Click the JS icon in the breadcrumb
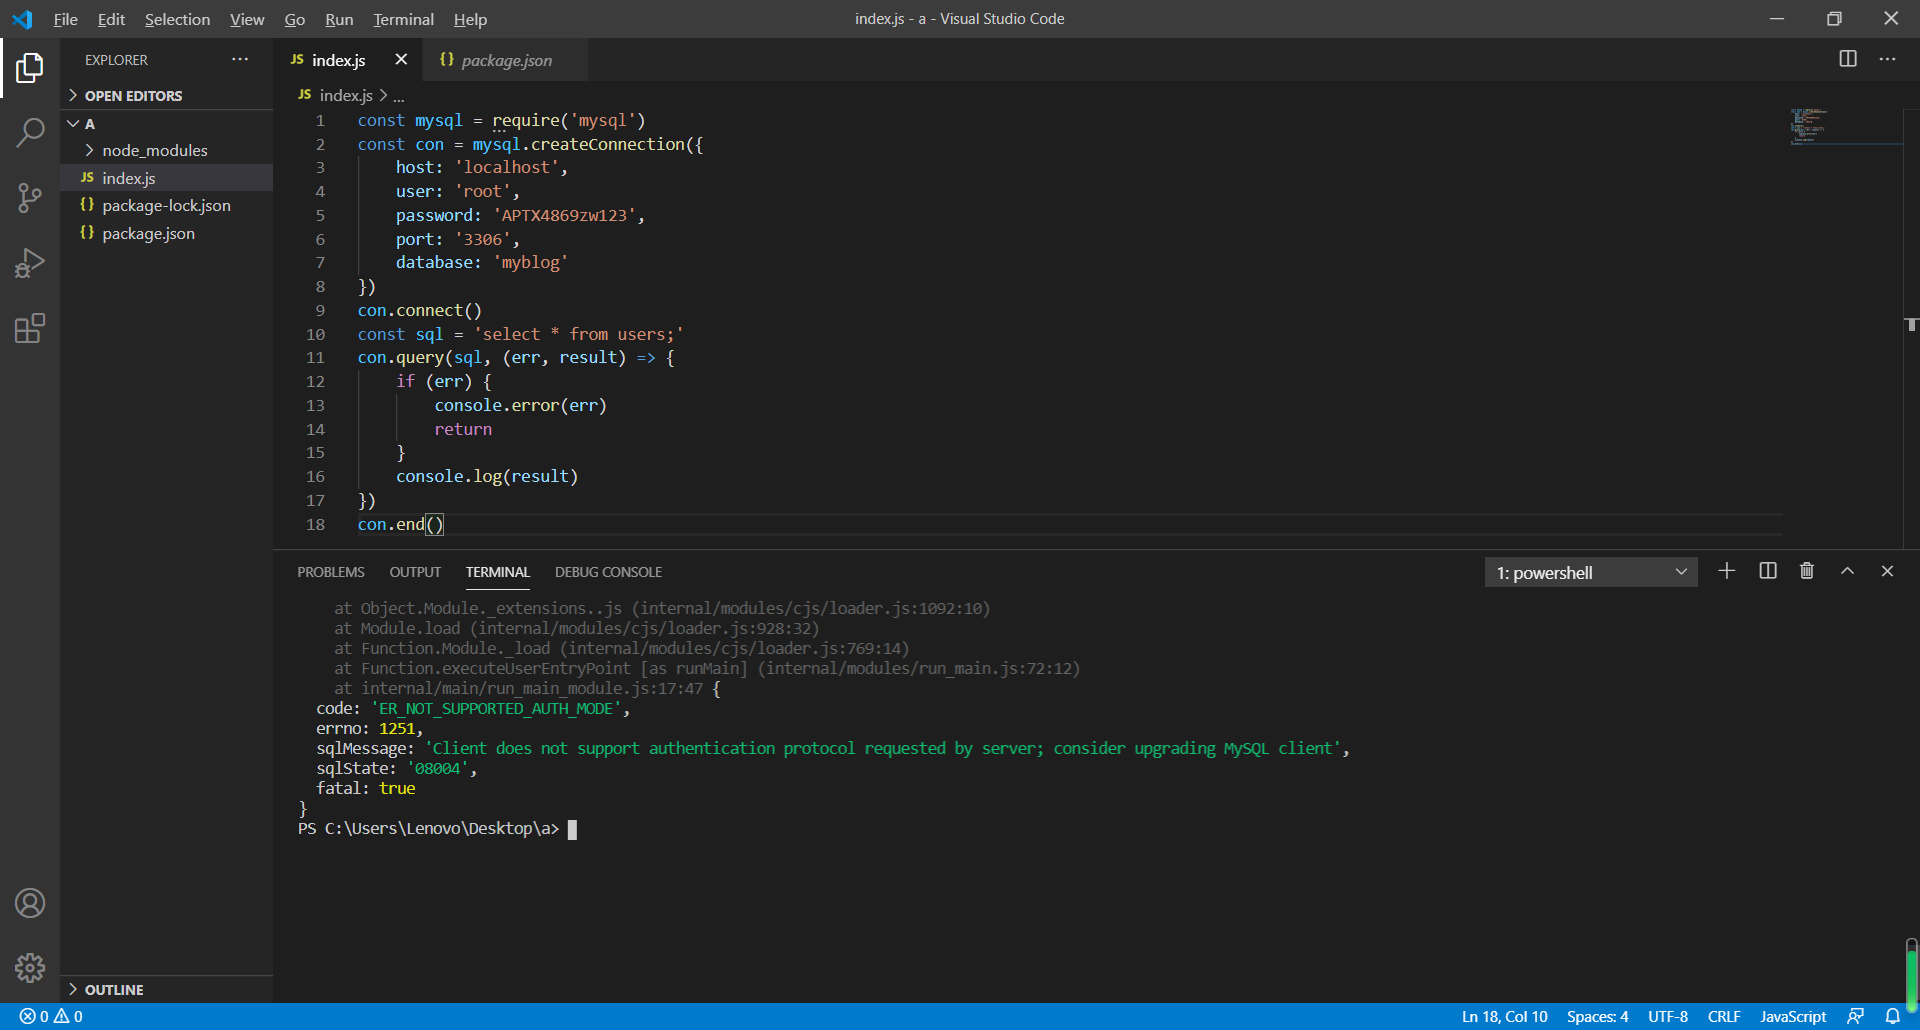Image resolution: width=1920 pixels, height=1030 pixels. pos(304,95)
